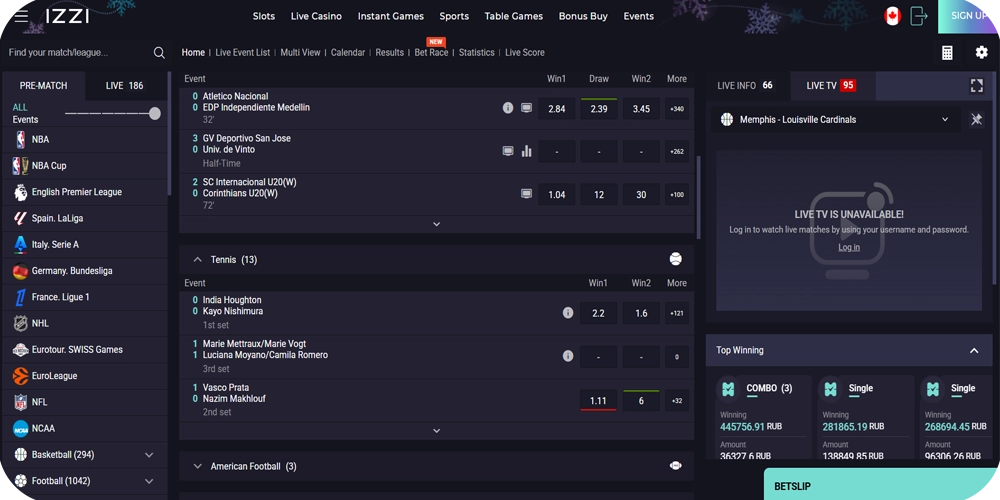
Task: Open statistics chart icon for GV Deportivo San Jose
Action: click(526, 151)
